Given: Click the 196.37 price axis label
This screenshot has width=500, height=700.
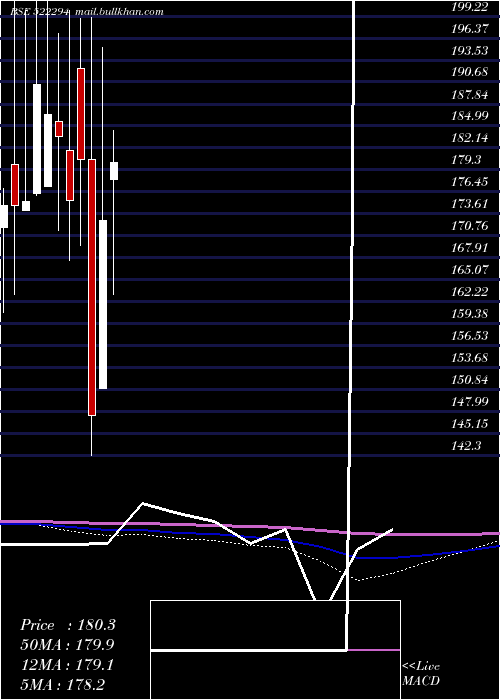Looking at the screenshot, I should 470,29.
